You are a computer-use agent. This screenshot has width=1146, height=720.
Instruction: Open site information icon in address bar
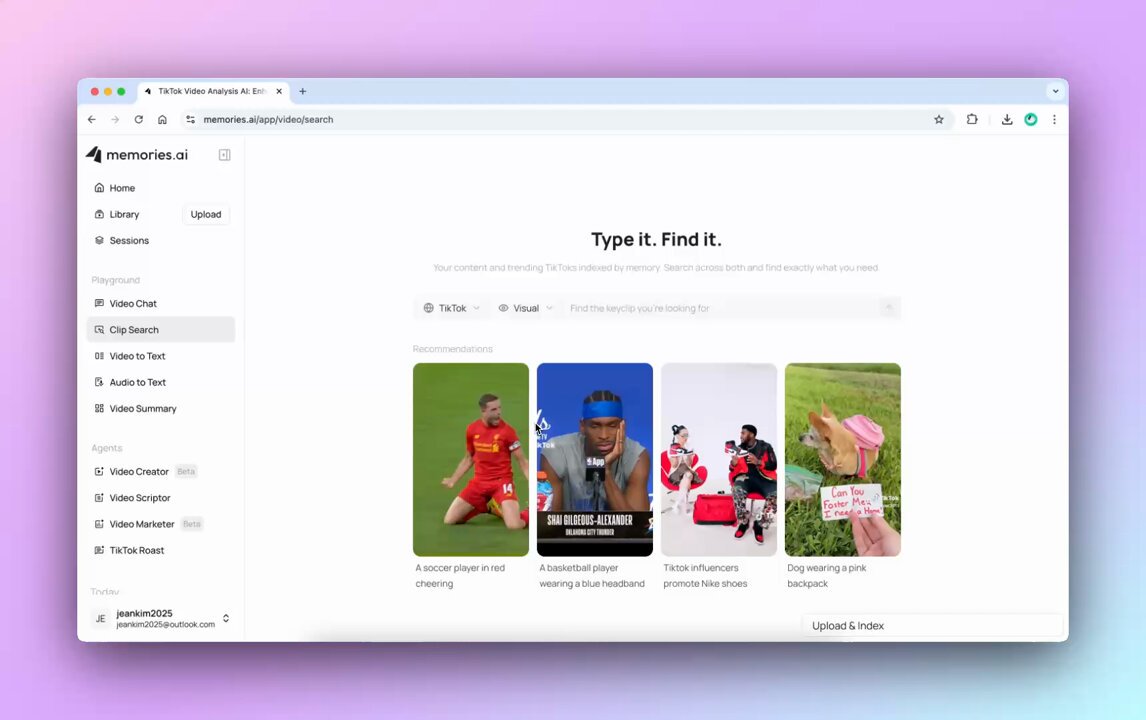tap(190, 119)
